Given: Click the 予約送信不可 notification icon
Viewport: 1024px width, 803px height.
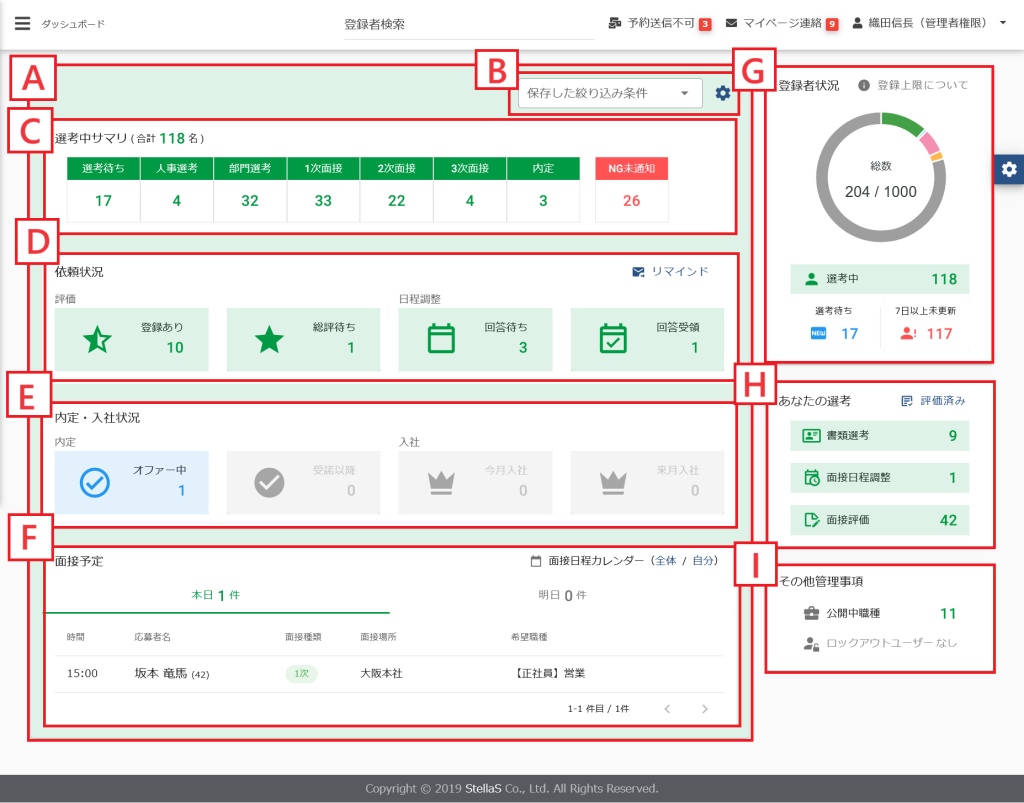Looking at the screenshot, I should pyautogui.click(x=614, y=23).
